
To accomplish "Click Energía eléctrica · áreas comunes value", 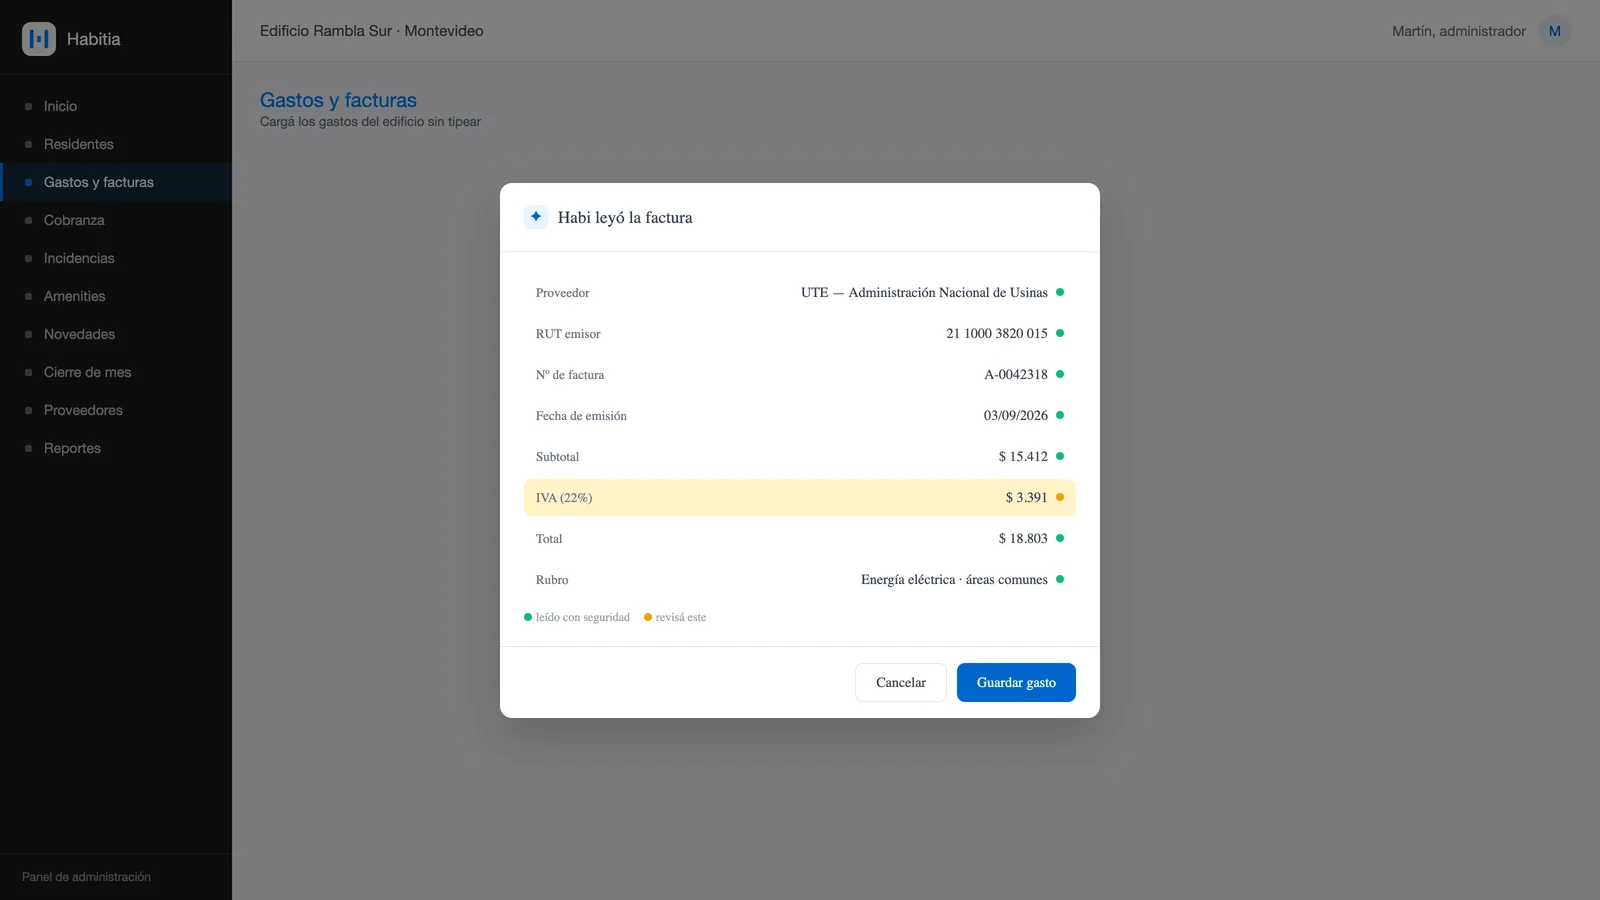I will point(954,579).
